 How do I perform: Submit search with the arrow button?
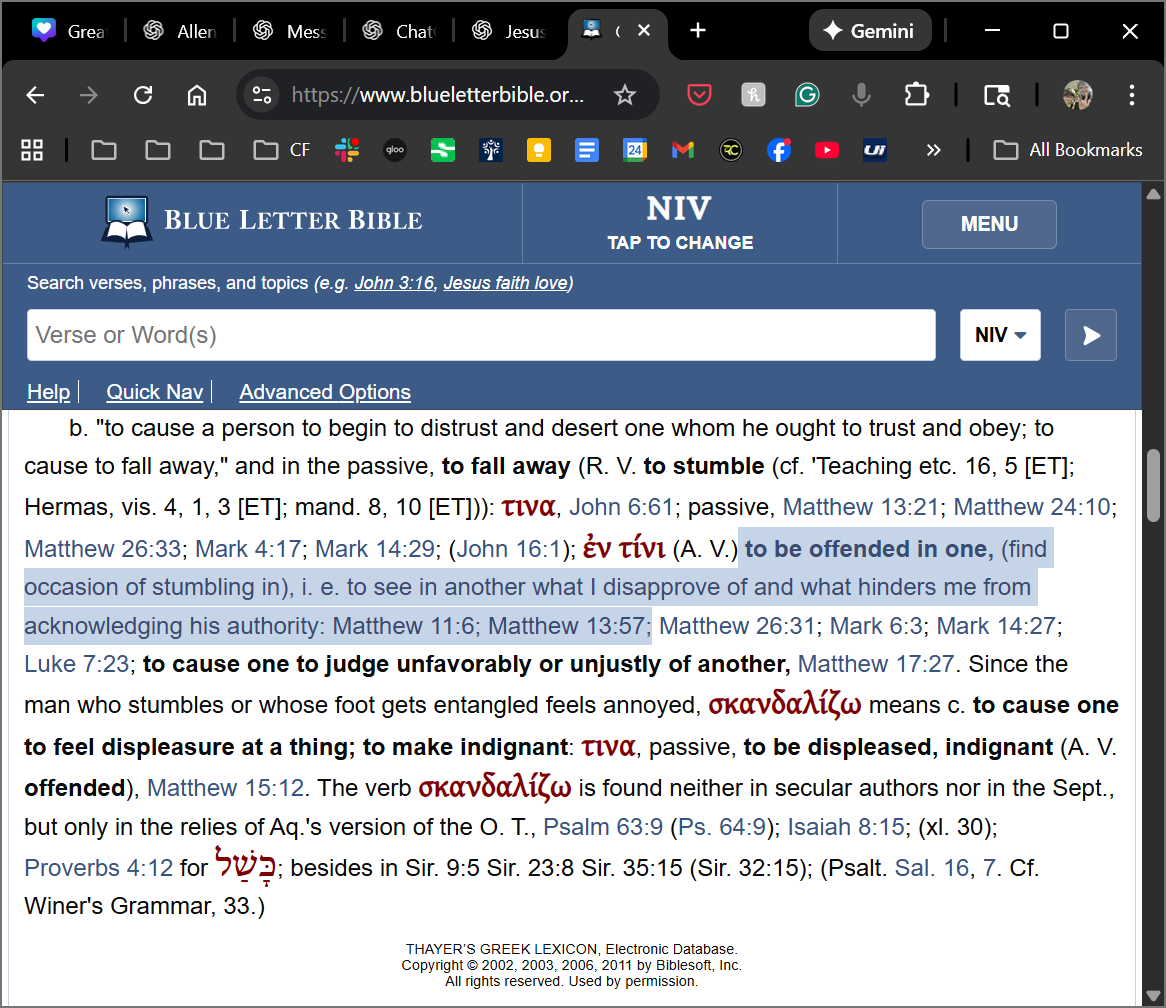1091,335
